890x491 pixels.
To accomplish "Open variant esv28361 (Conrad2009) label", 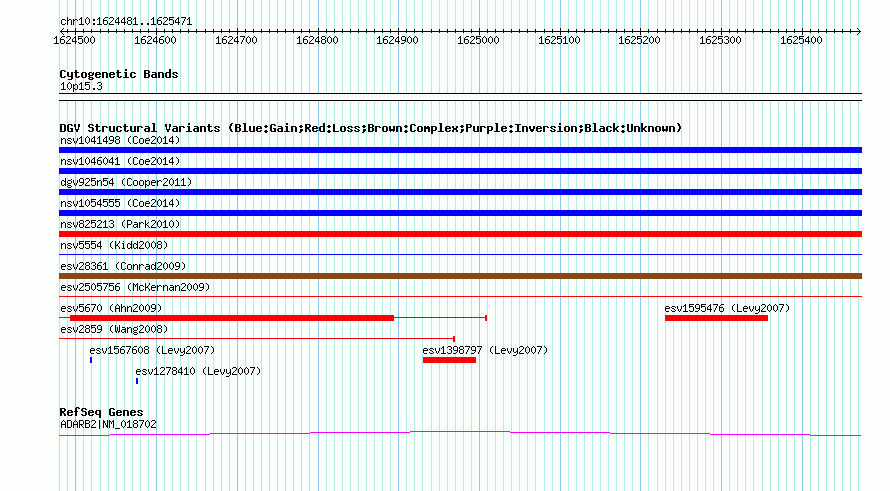I will point(123,266).
